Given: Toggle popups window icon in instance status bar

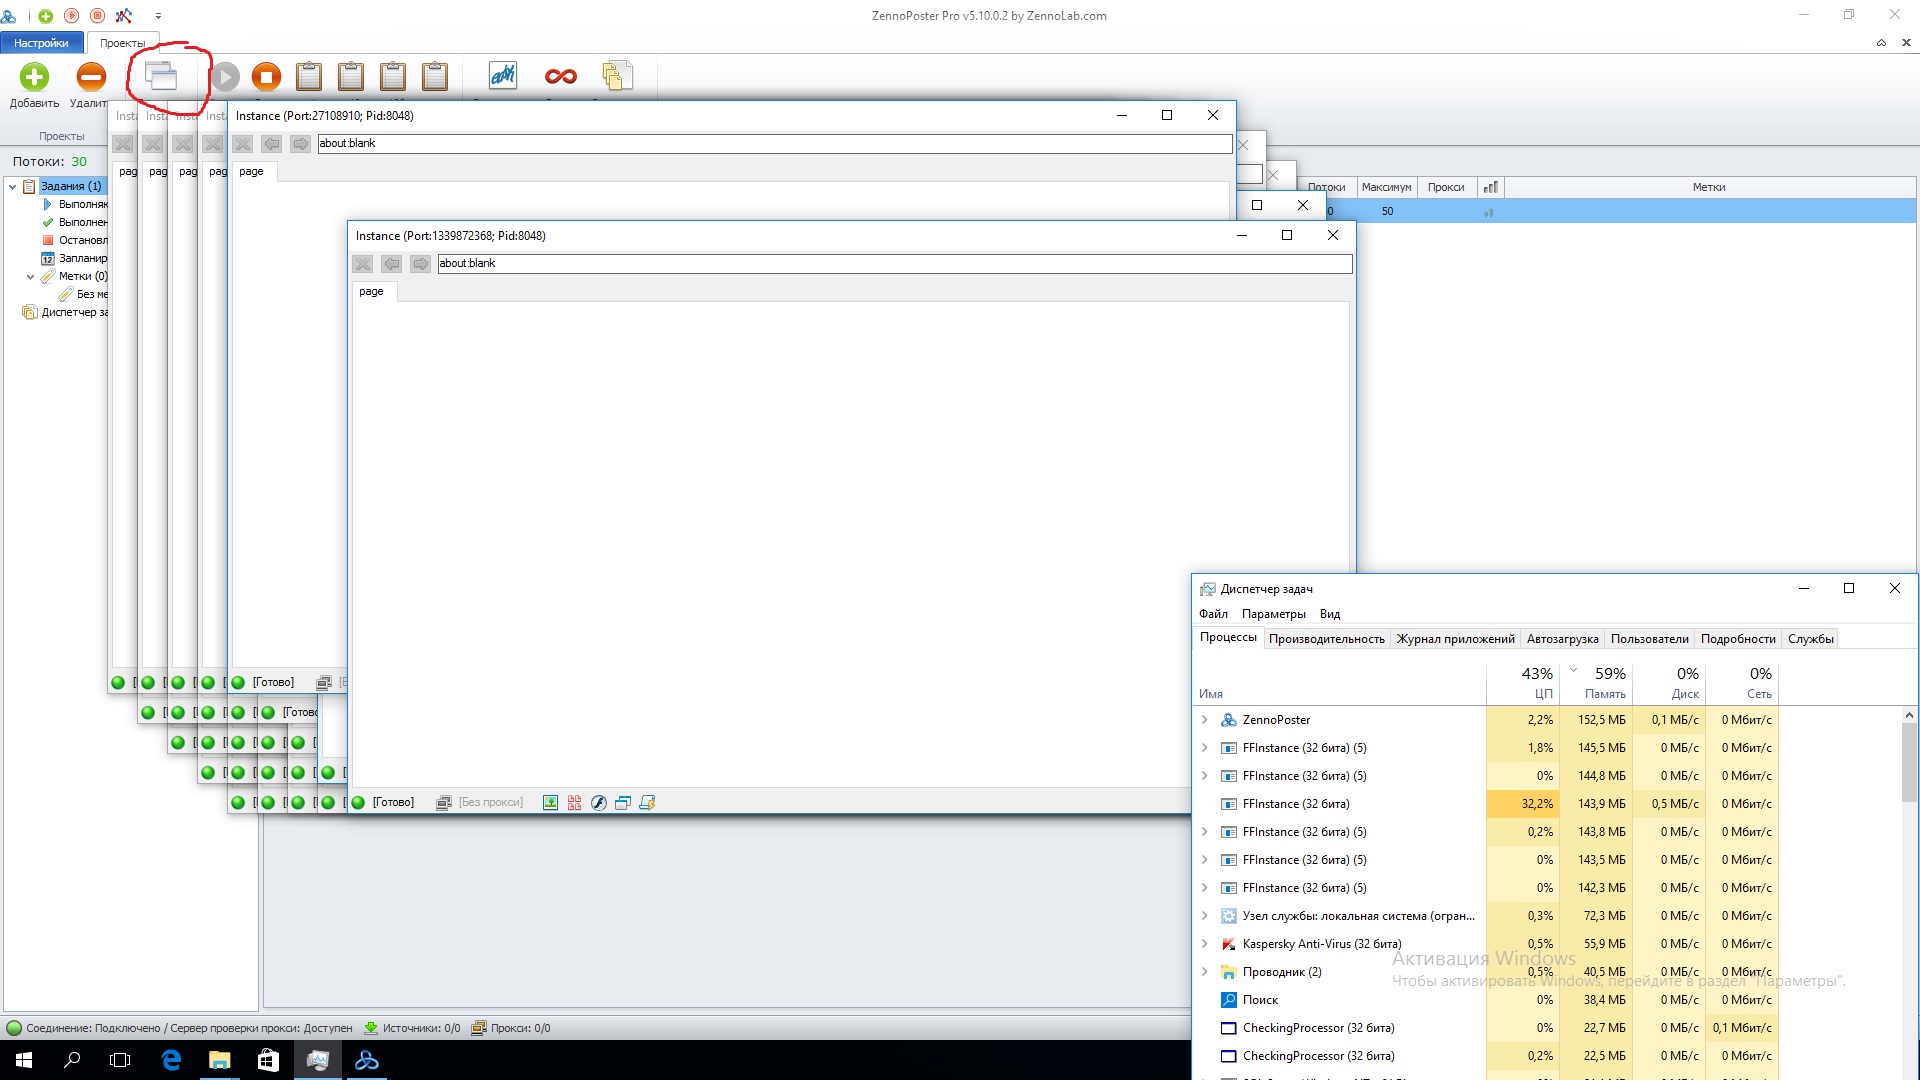Looking at the screenshot, I should pos(622,802).
